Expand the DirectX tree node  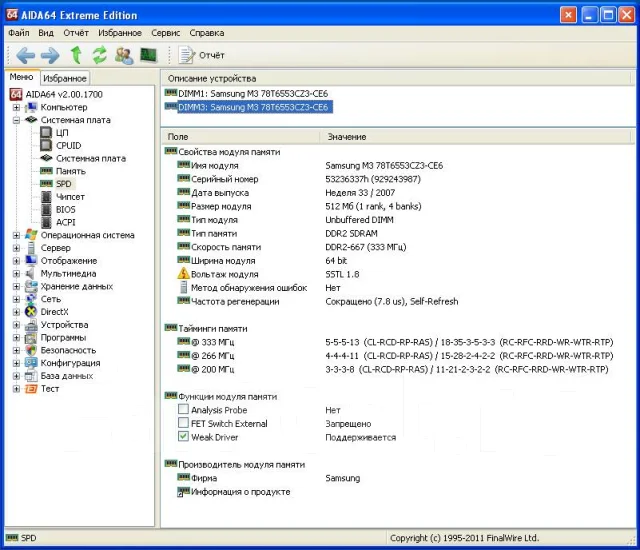click(16, 312)
